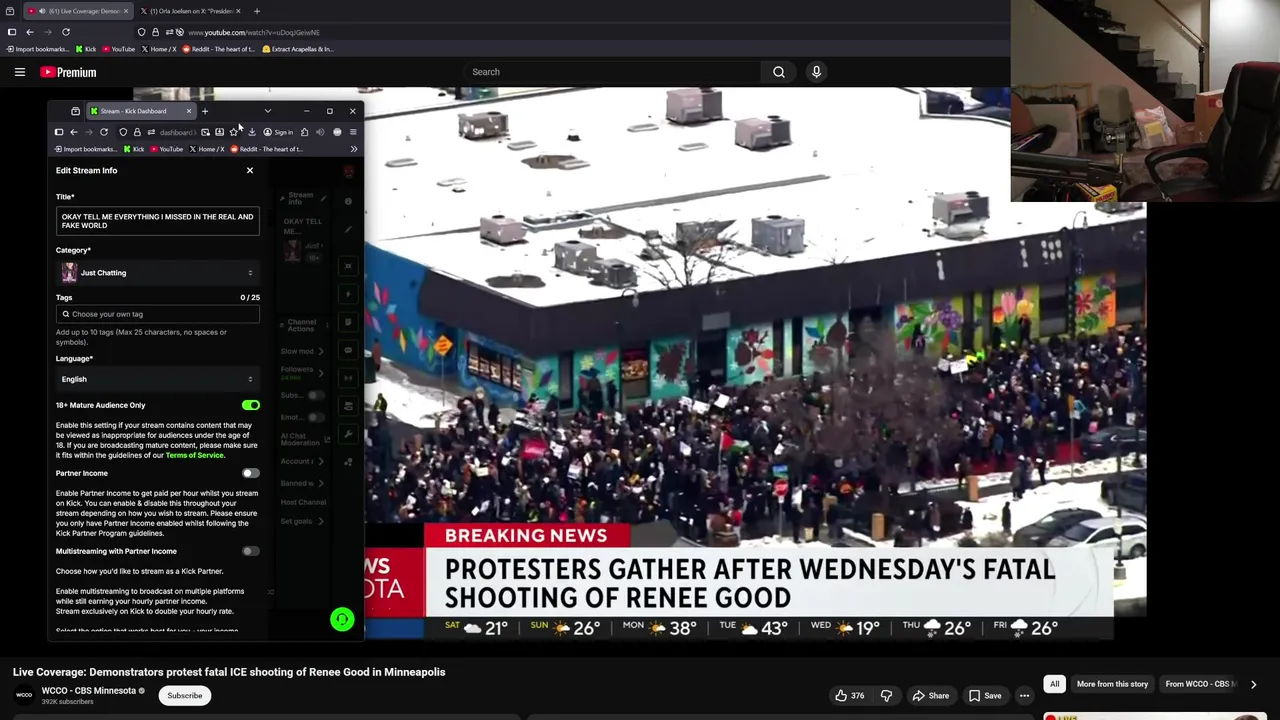Show more bookmarks in Kick window
Screen dimensions: 1280x720
(353, 149)
